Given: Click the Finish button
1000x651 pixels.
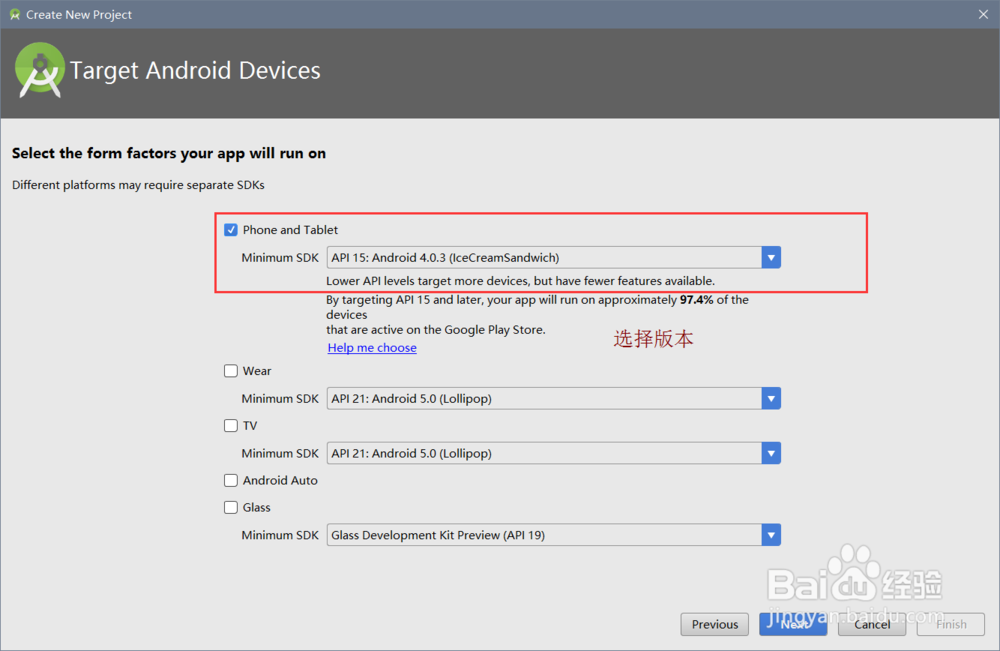Looking at the screenshot, I should point(951,625).
